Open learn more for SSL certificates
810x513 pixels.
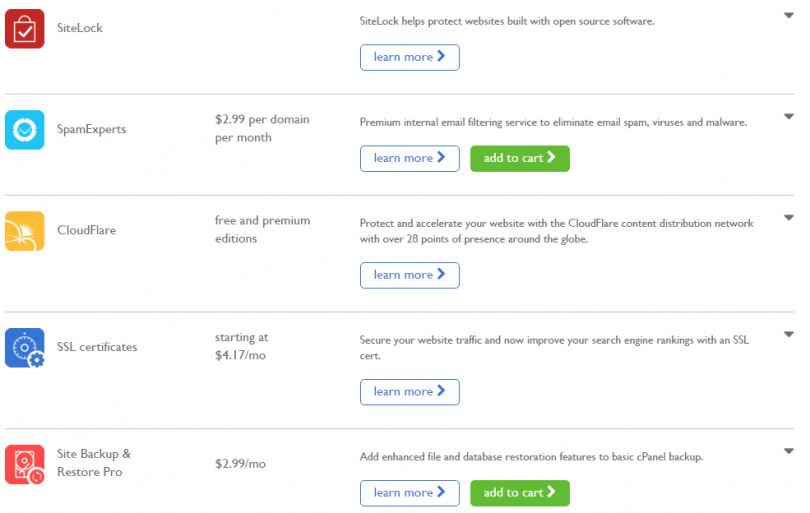click(x=409, y=392)
